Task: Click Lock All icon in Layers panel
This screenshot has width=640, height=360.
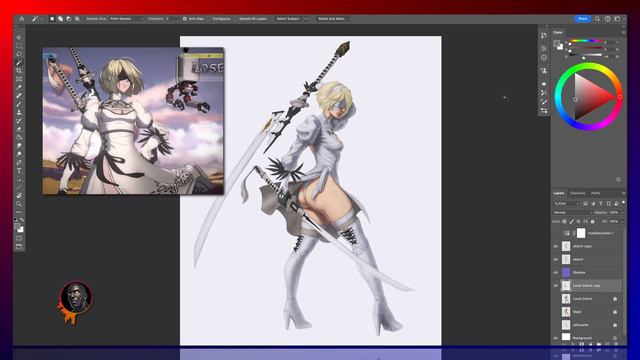Action: pos(593,222)
